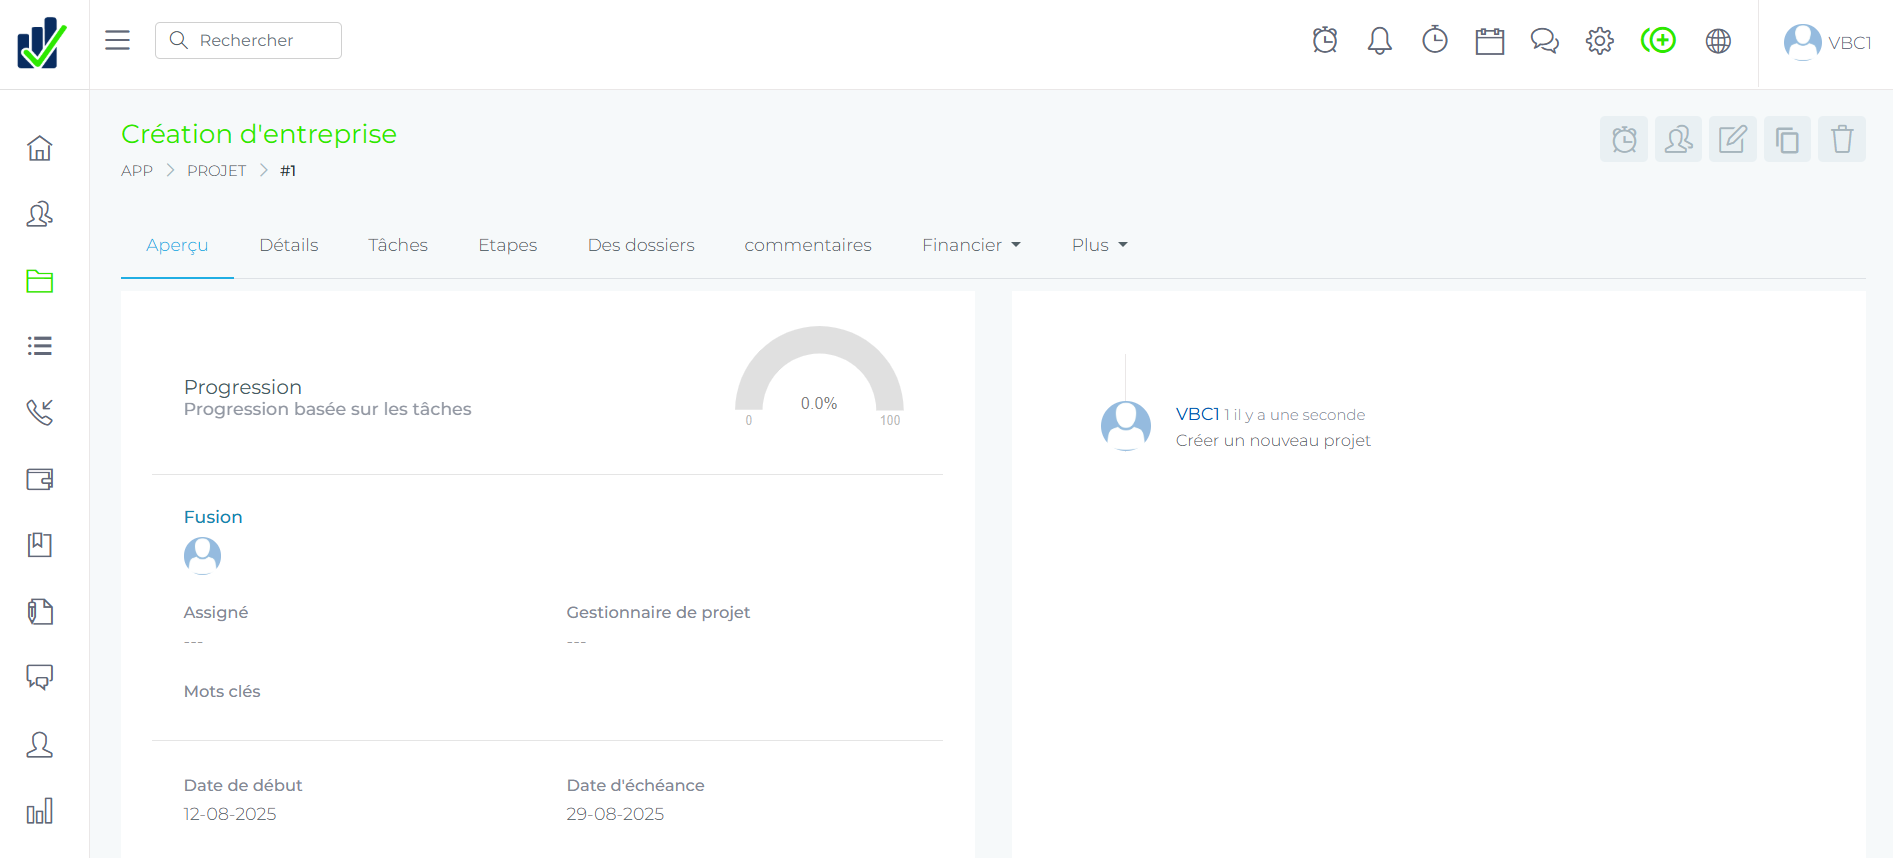Click the project reminder alarm clock icon

[x=1624, y=140]
